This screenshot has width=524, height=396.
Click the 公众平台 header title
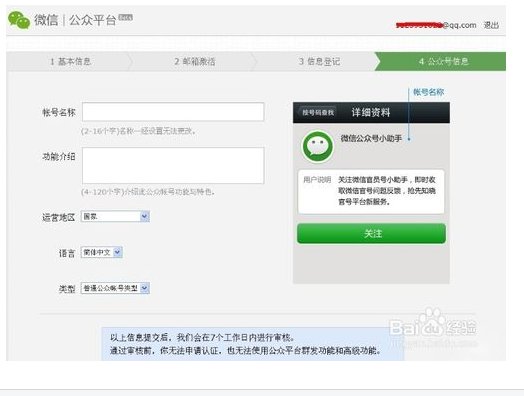(93, 20)
